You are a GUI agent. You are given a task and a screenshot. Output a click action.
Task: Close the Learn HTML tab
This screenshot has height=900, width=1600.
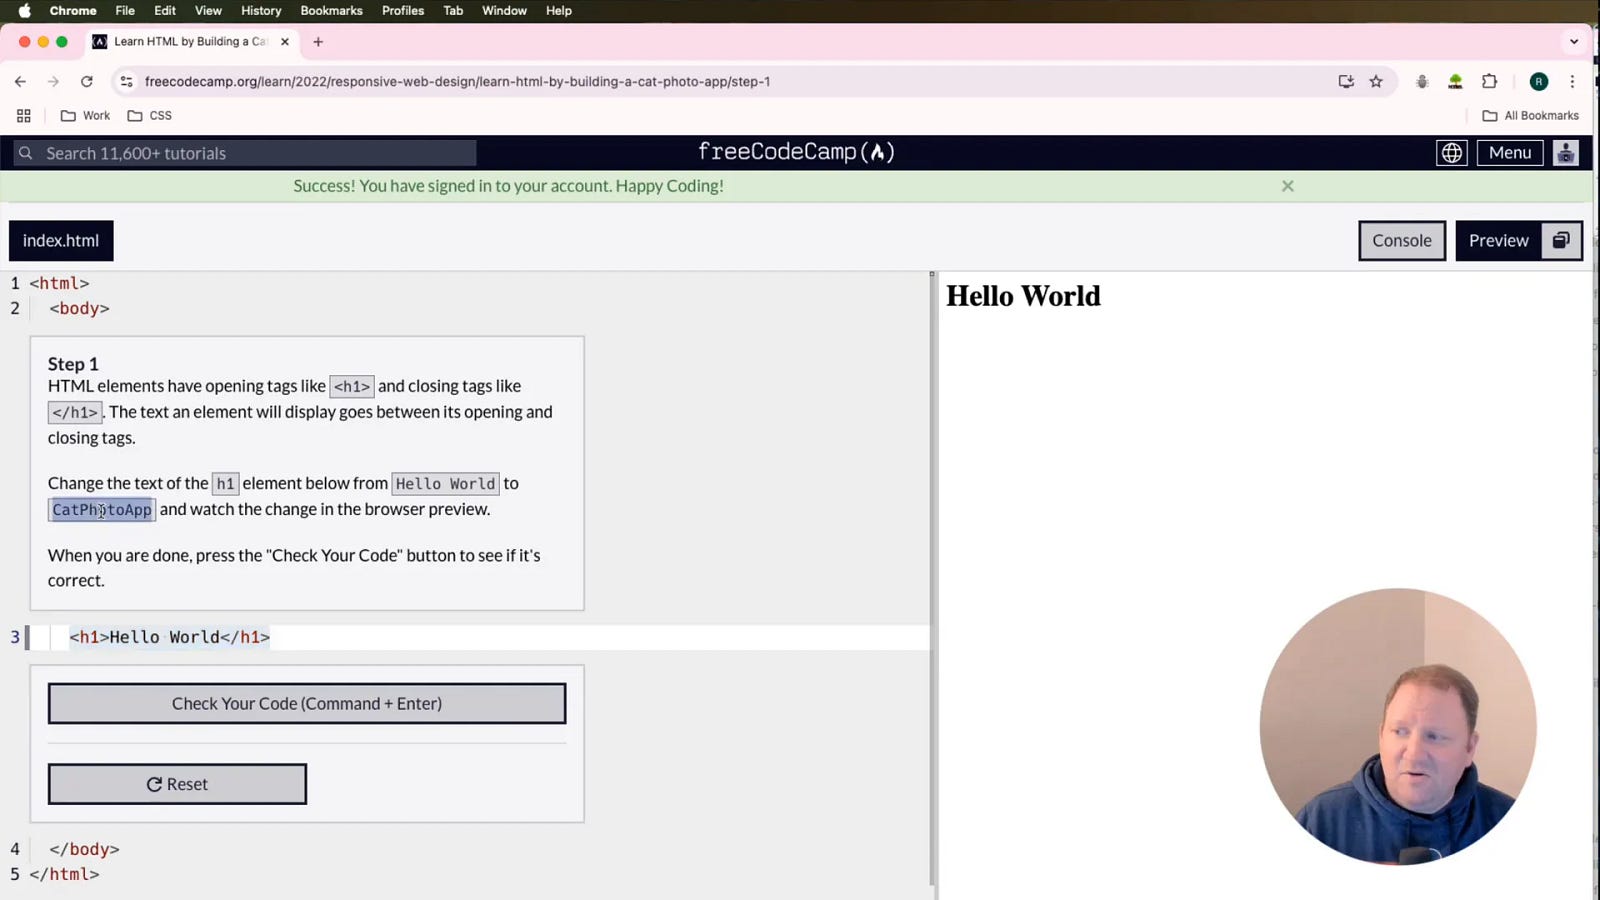point(285,42)
